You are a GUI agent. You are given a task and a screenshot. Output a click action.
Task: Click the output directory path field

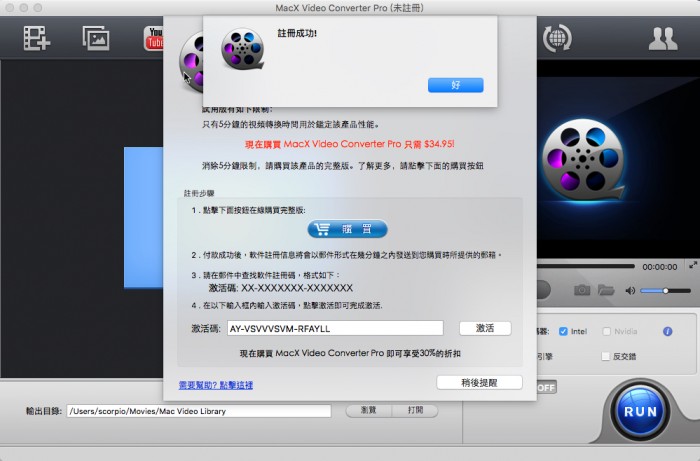click(x=199, y=411)
